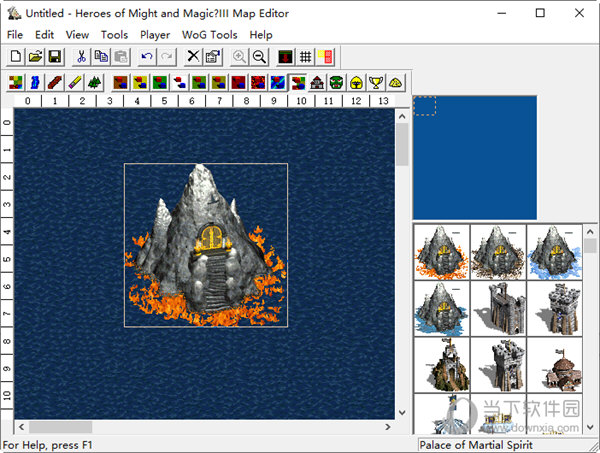Select the road placement tool
This screenshot has height=453, width=600.
click(x=55, y=82)
